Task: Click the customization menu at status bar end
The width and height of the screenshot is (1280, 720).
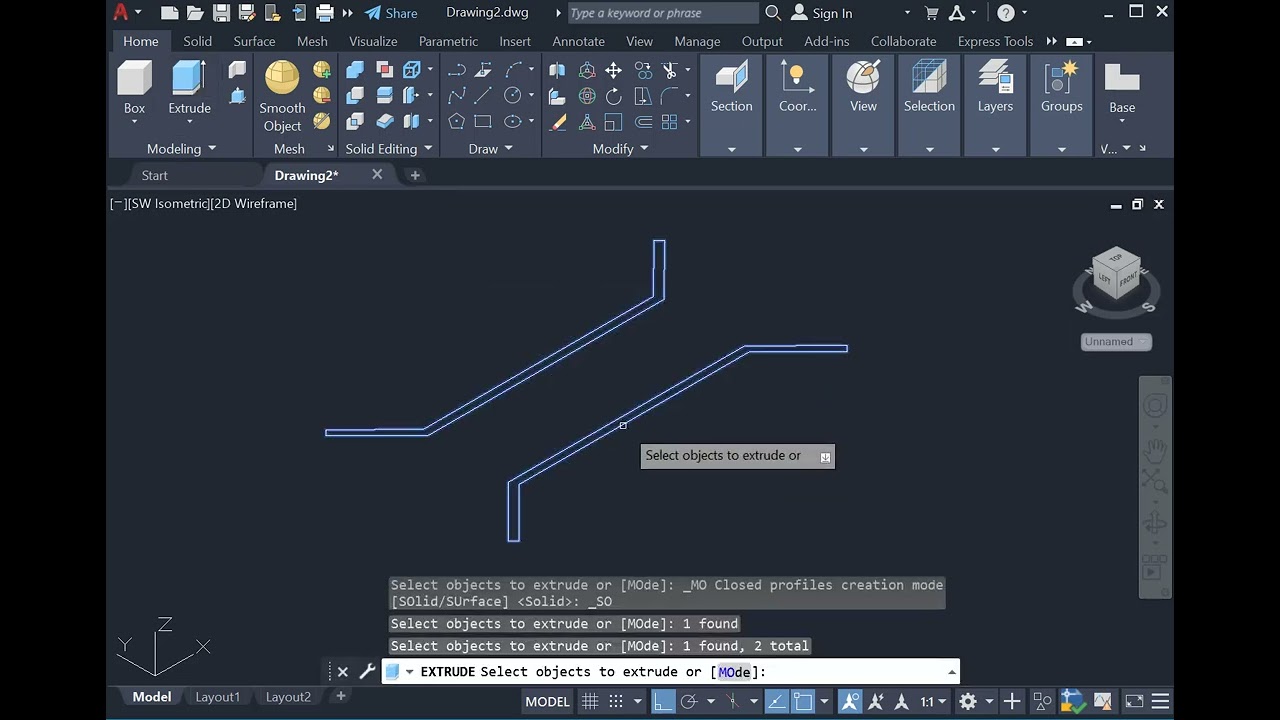Action: click(x=1160, y=701)
